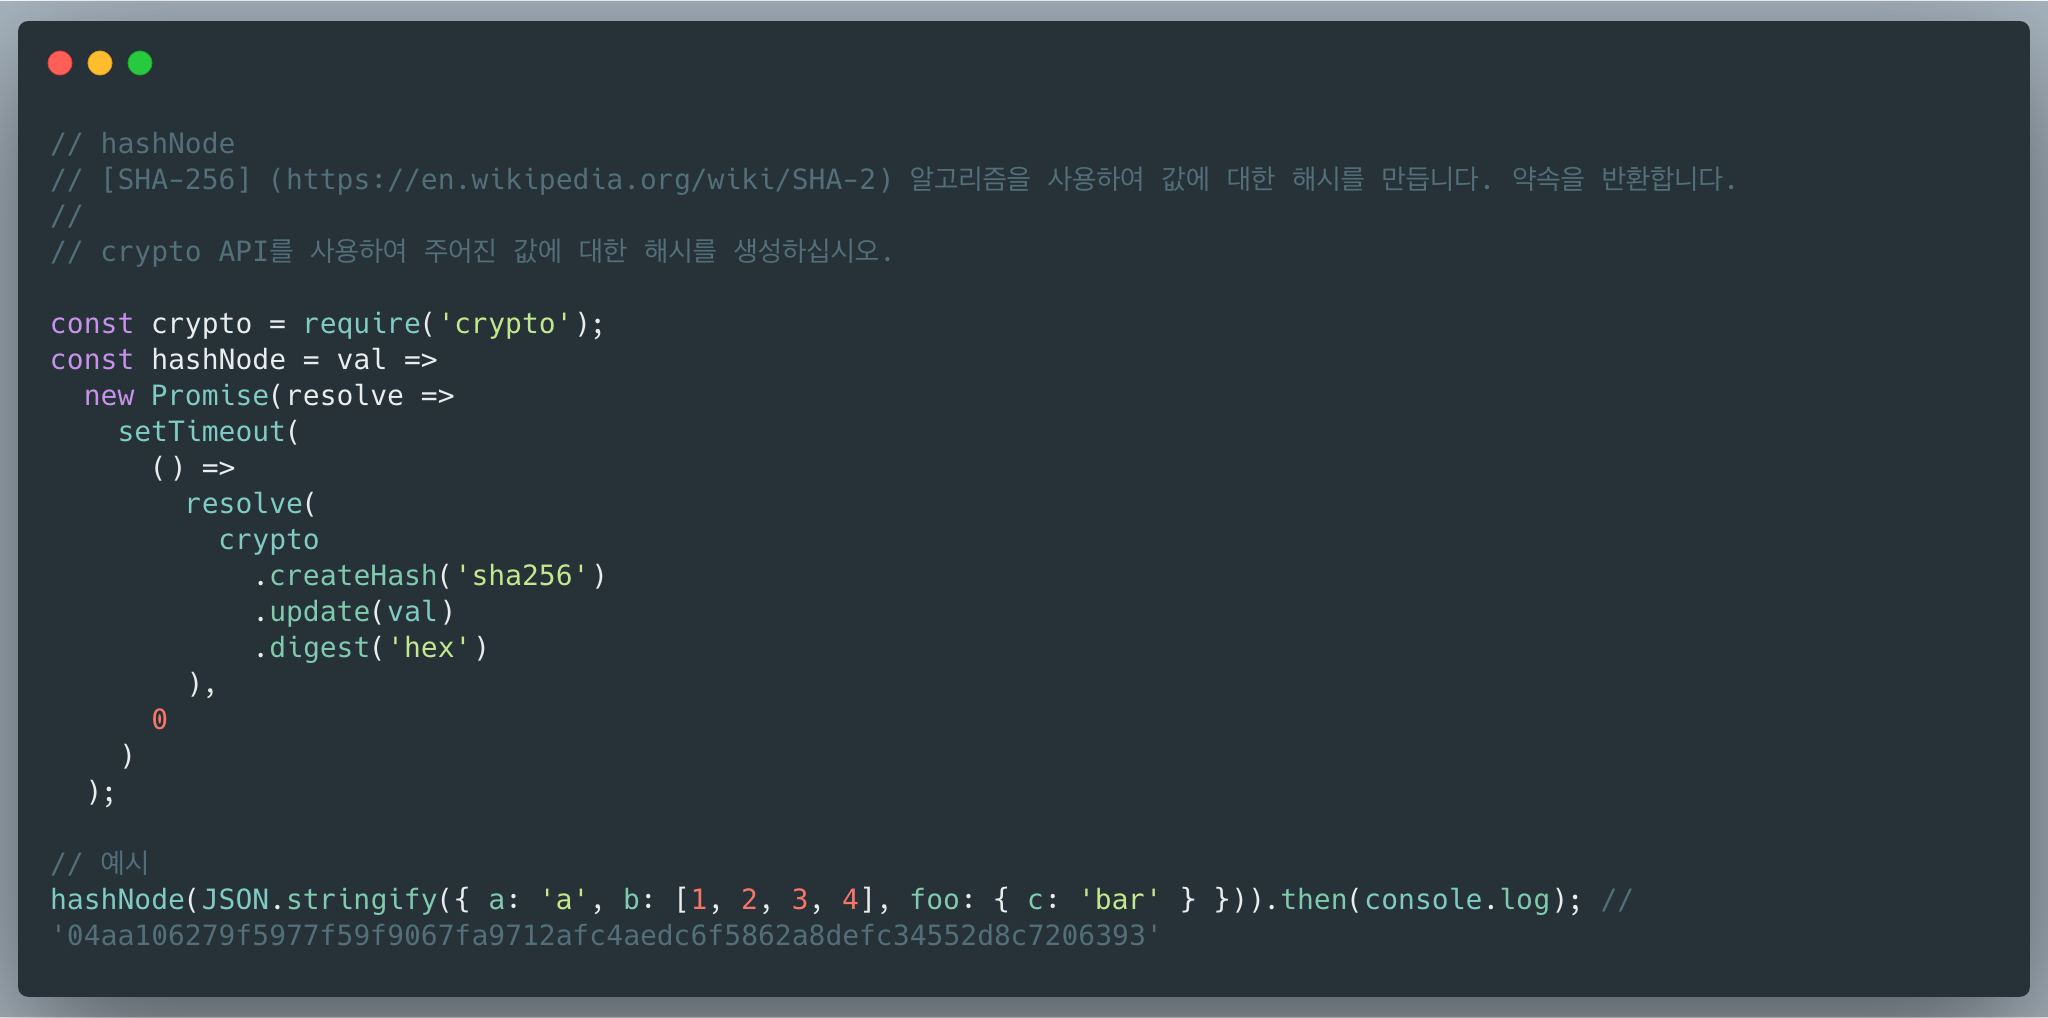Click the require keyword
2048x1018 pixels.
click(362, 324)
